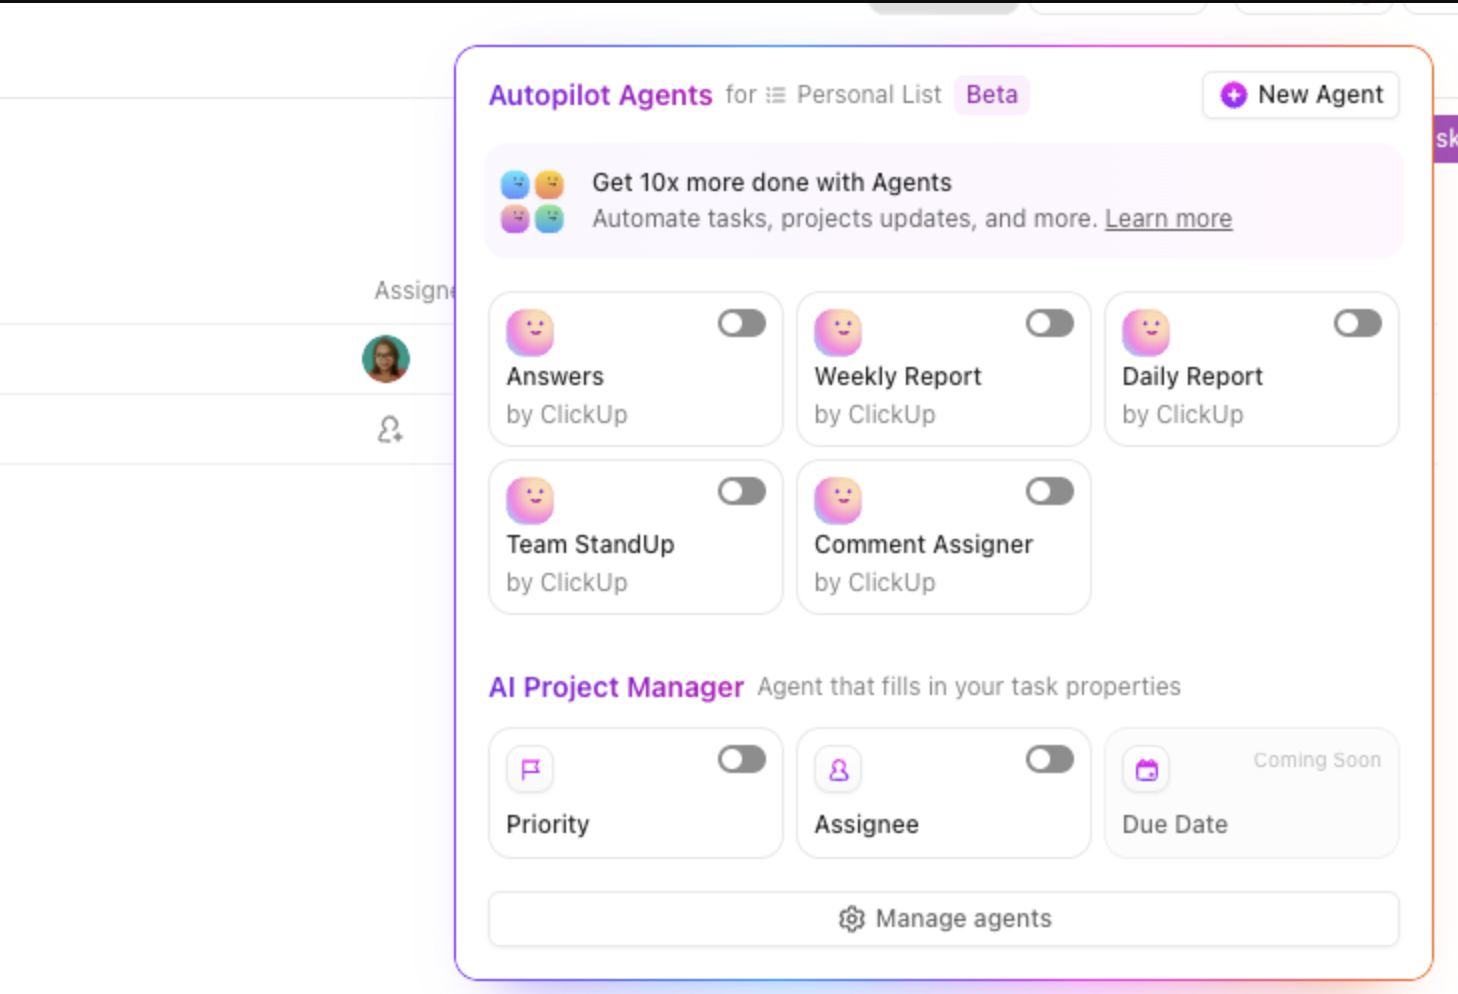This screenshot has height=994, width=1458.
Task: Click the Weekly Report agent icon
Action: (838, 332)
